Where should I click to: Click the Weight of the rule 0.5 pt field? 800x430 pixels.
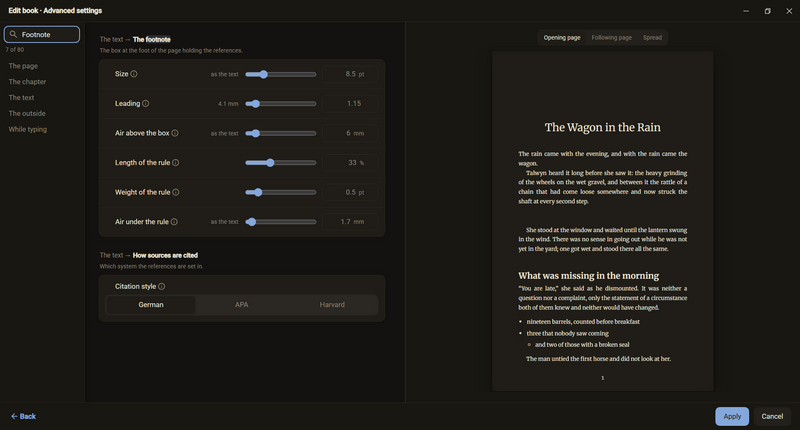pyautogui.click(x=350, y=192)
